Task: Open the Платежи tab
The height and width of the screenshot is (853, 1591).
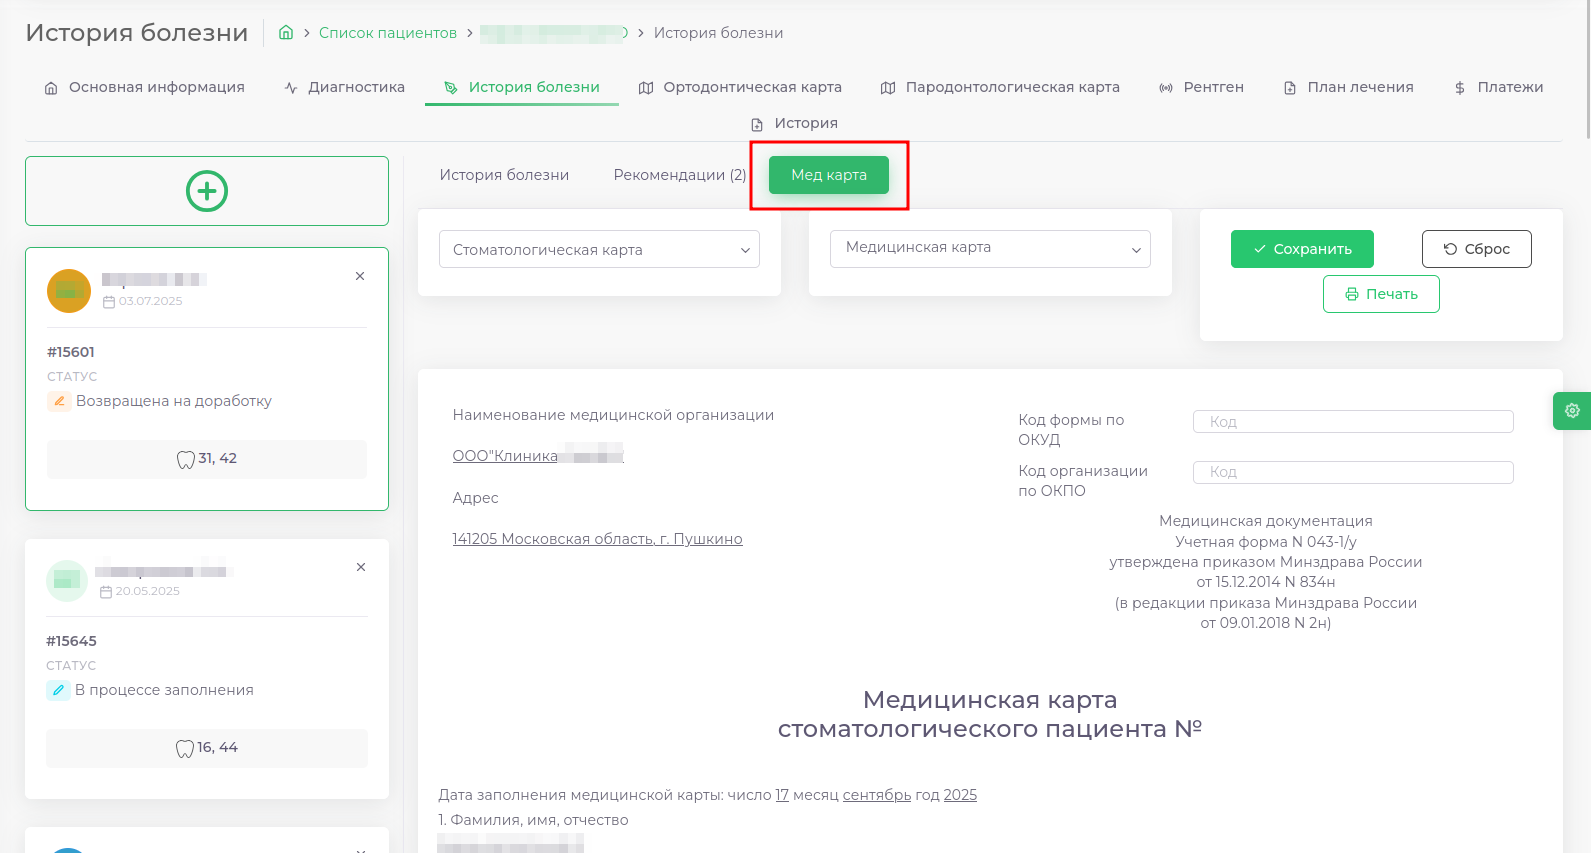Action: (x=1498, y=88)
